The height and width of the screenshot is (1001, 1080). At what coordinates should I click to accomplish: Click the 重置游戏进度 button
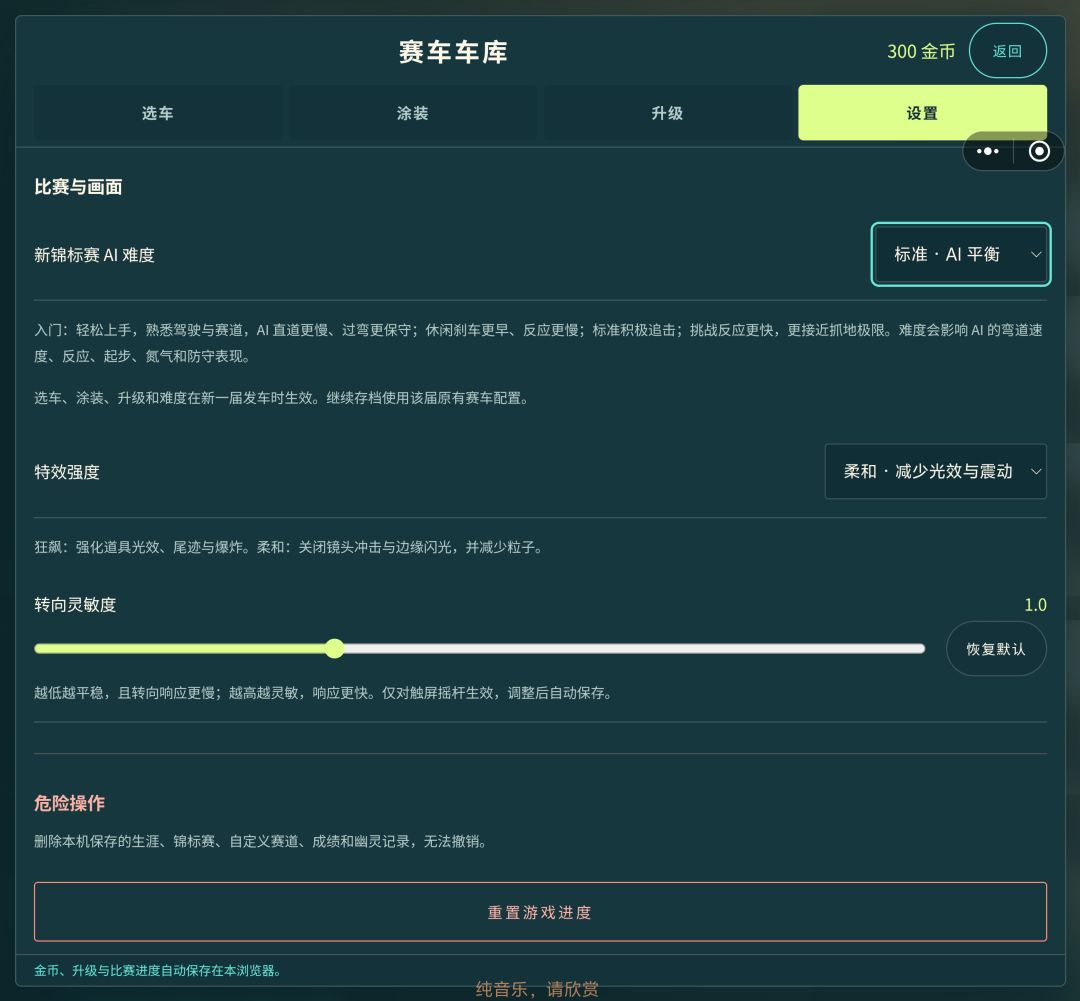pyautogui.click(x=540, y=911)
